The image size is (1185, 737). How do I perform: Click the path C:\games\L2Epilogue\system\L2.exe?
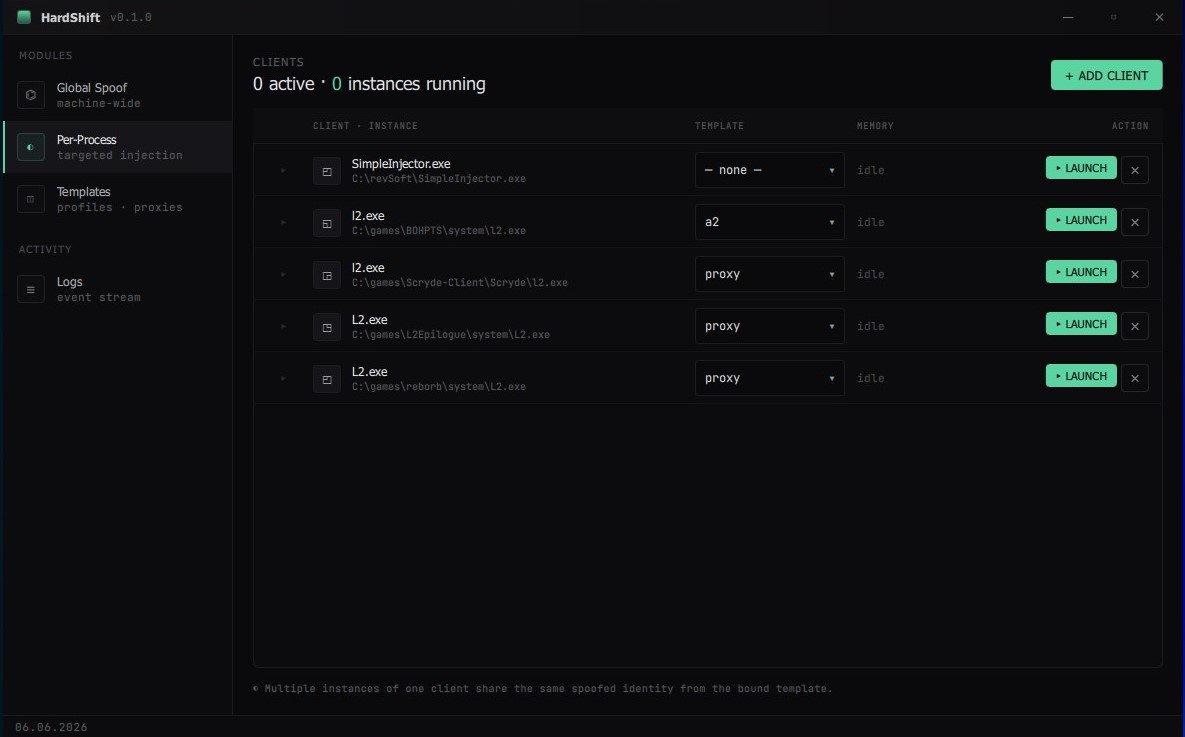pyautogui.click(x=450, y=336)
